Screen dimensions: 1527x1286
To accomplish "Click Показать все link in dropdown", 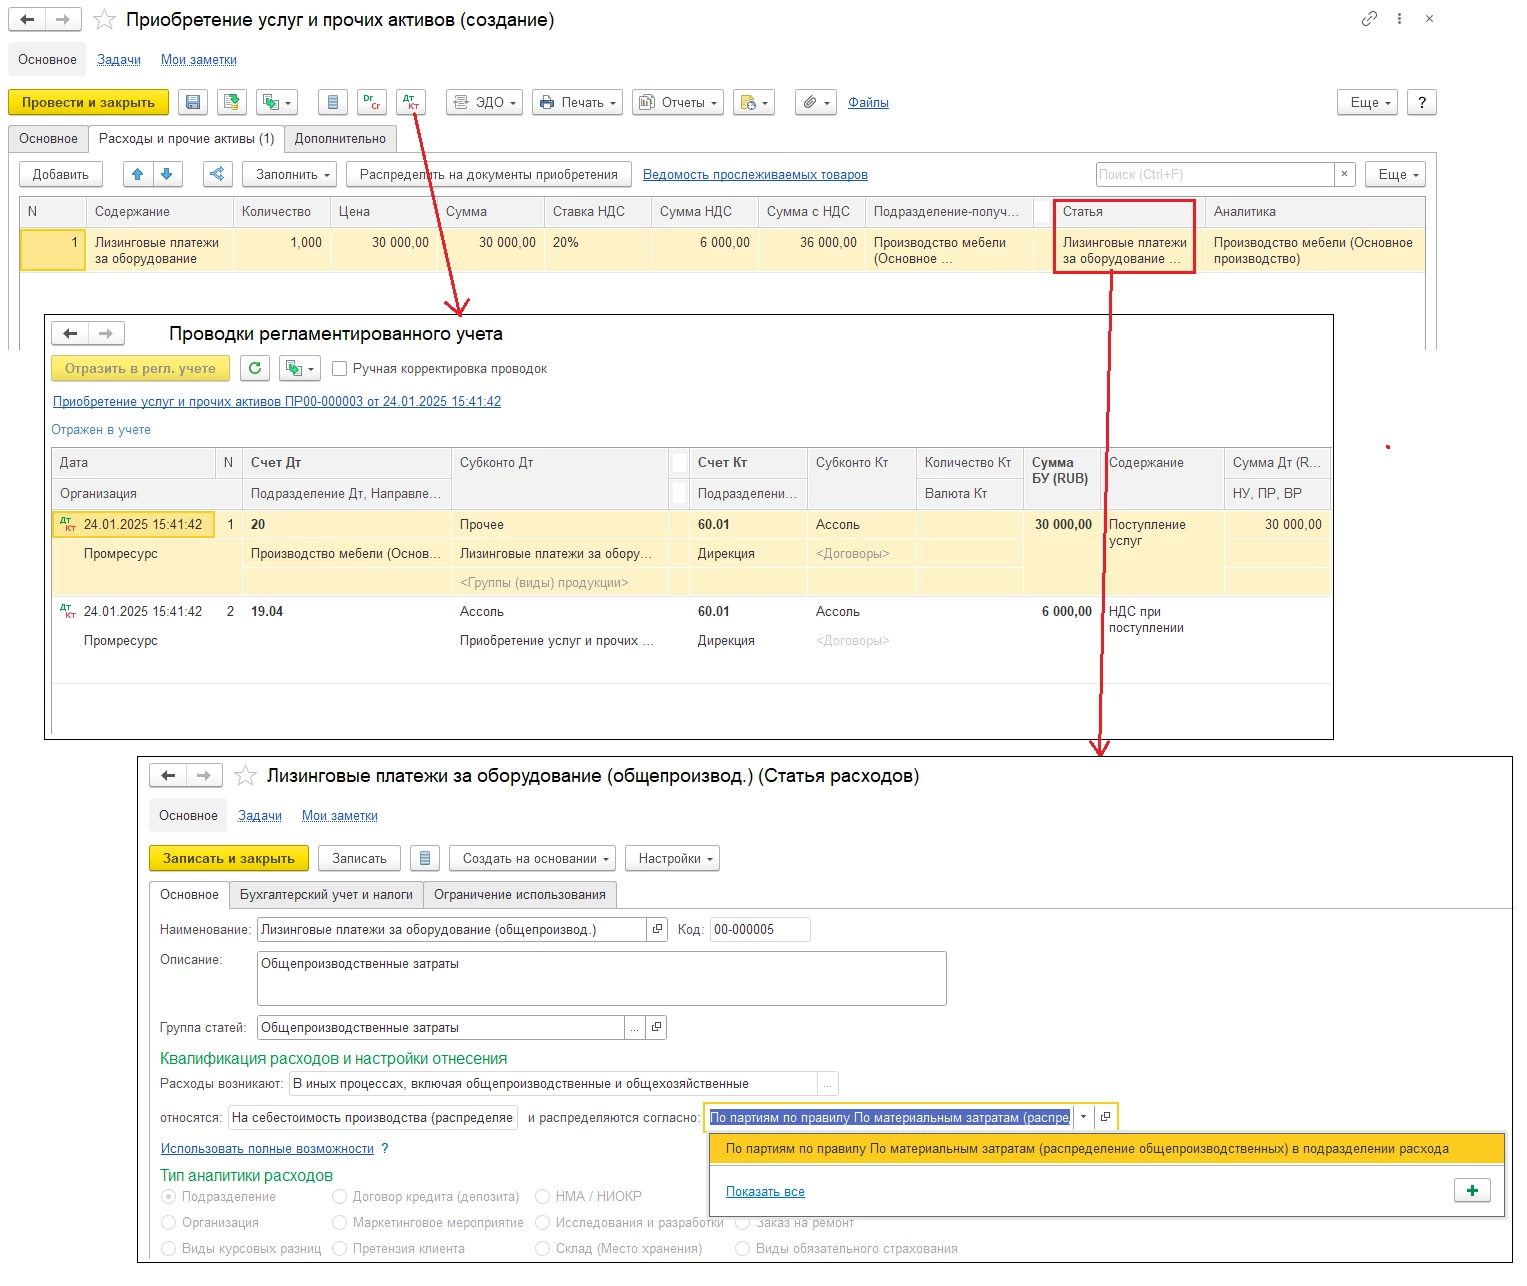I will tap(765, 1191).
